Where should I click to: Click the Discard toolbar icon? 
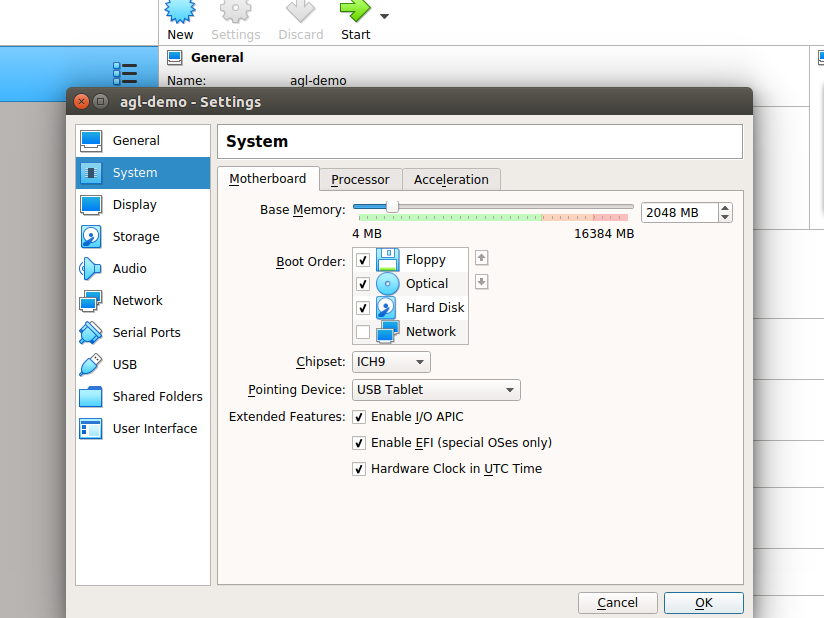click(300, 11)
